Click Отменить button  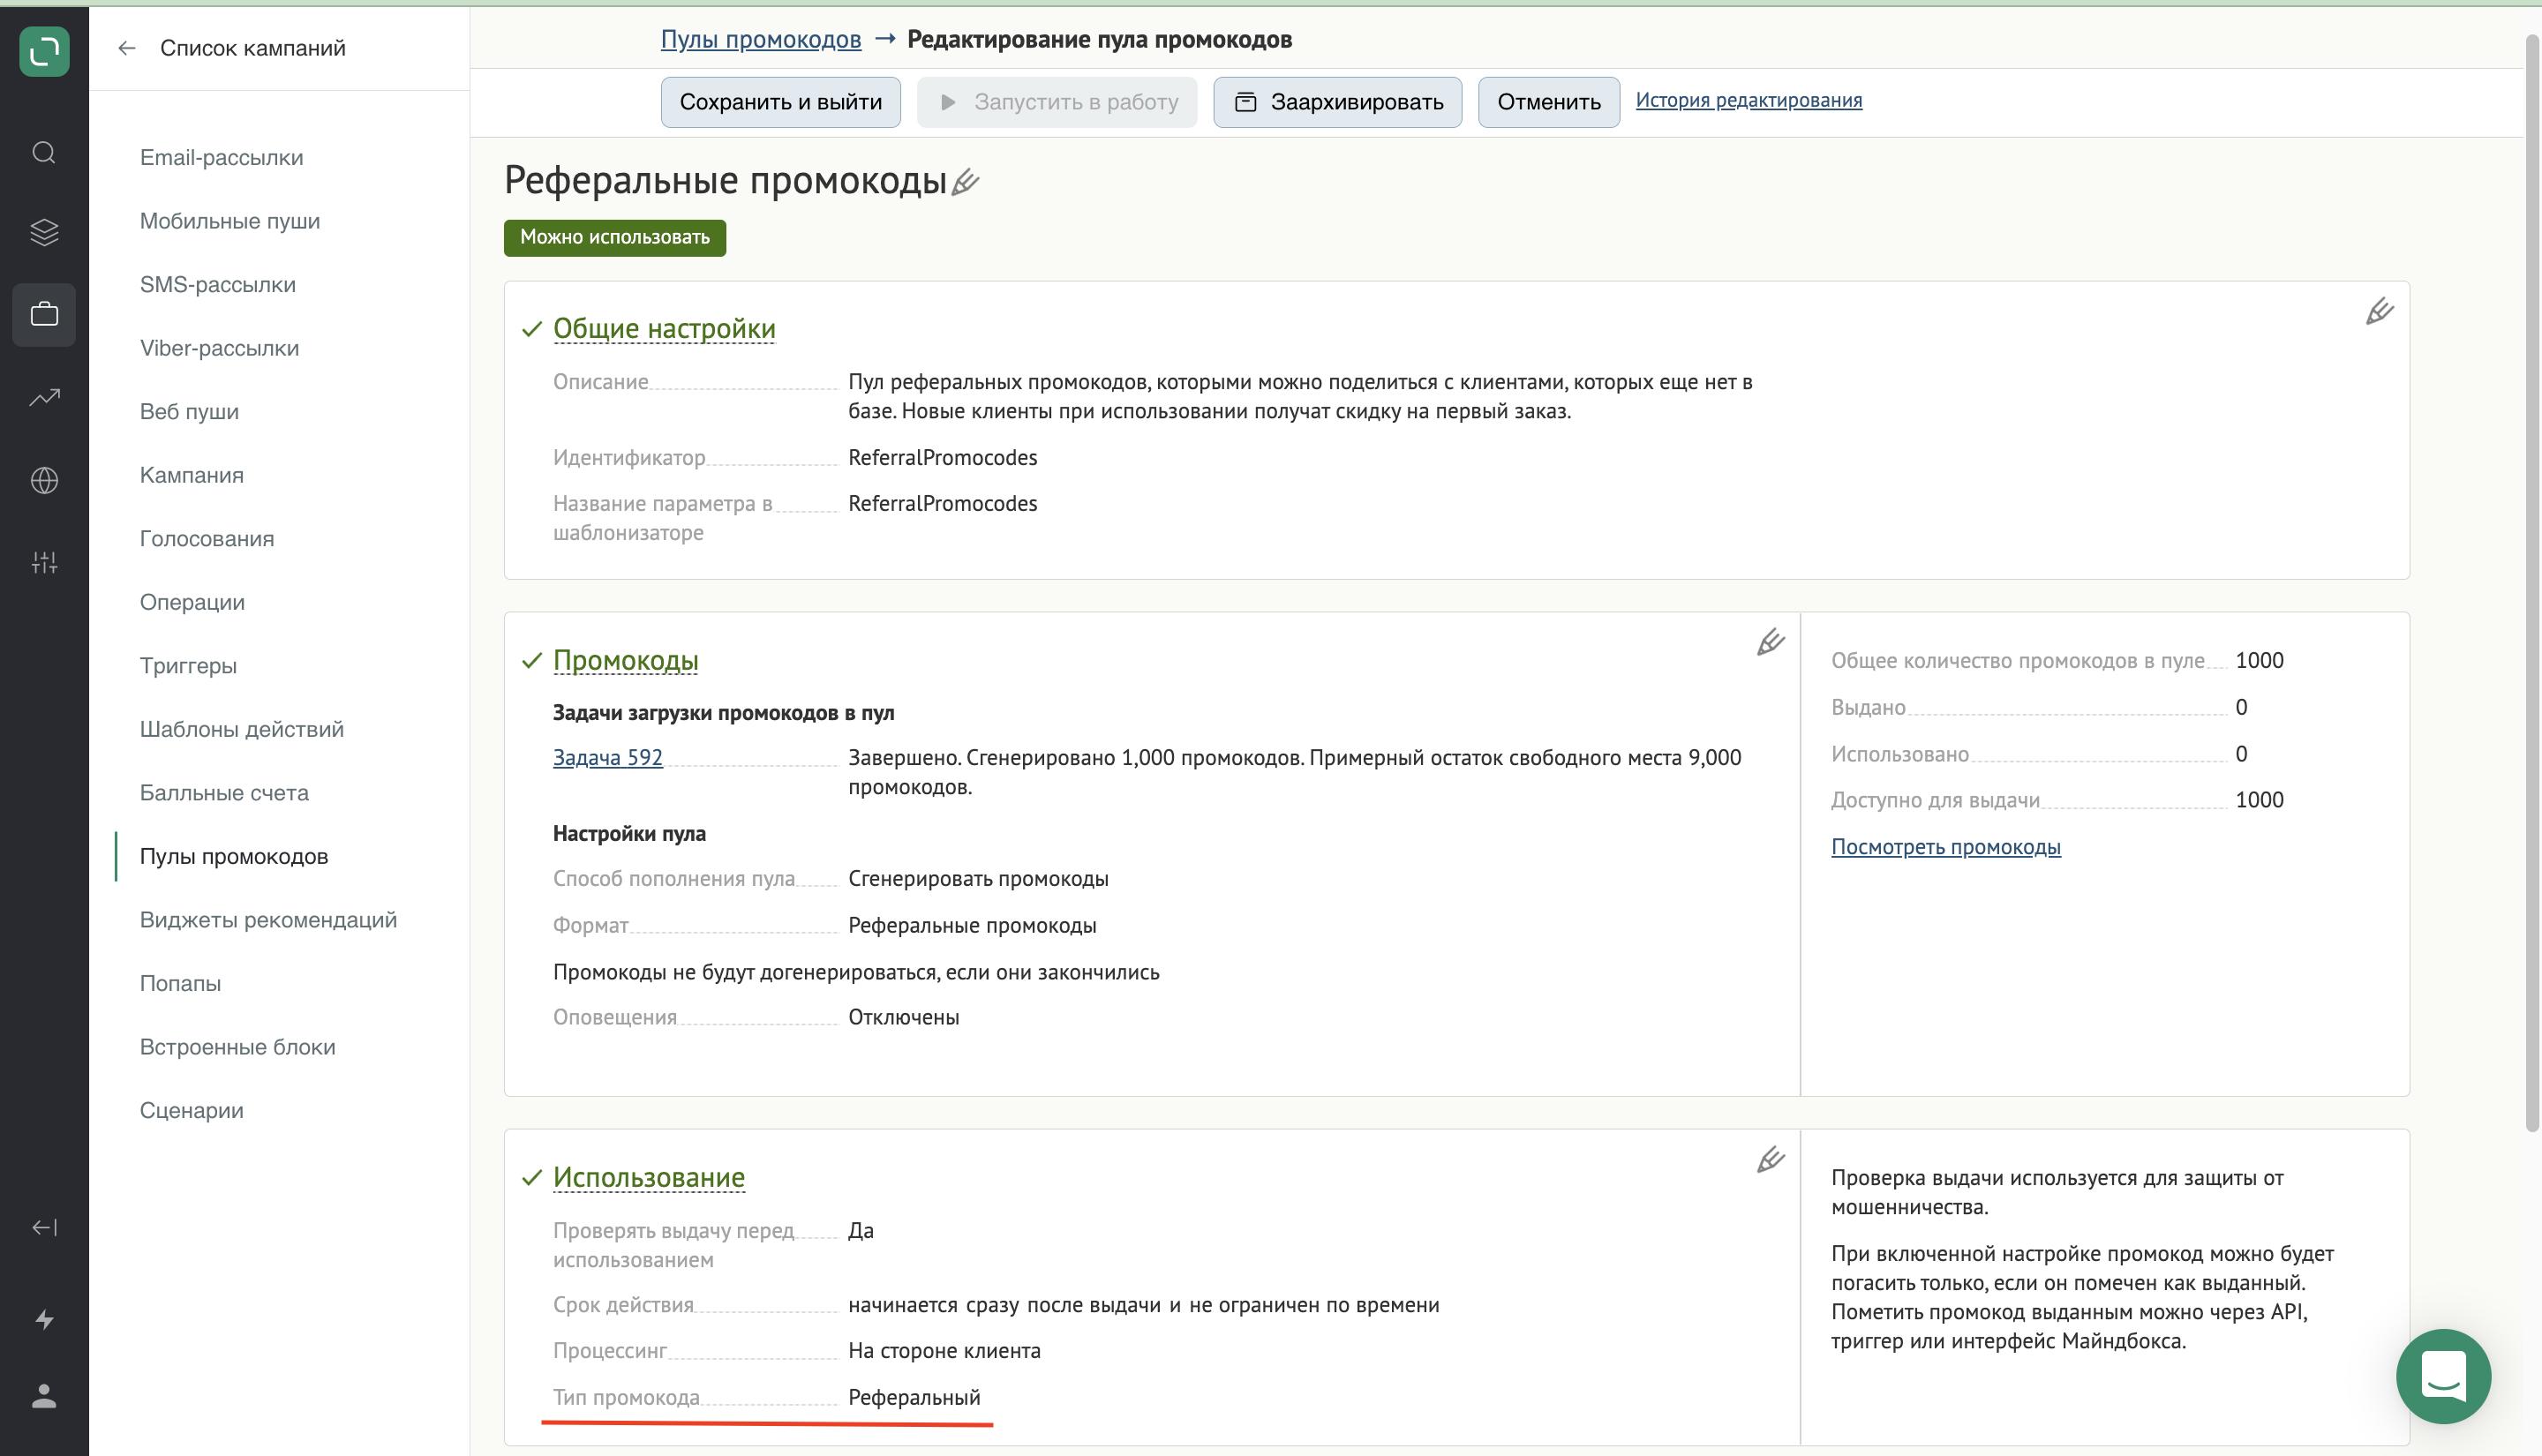[x=1548, y=102]
